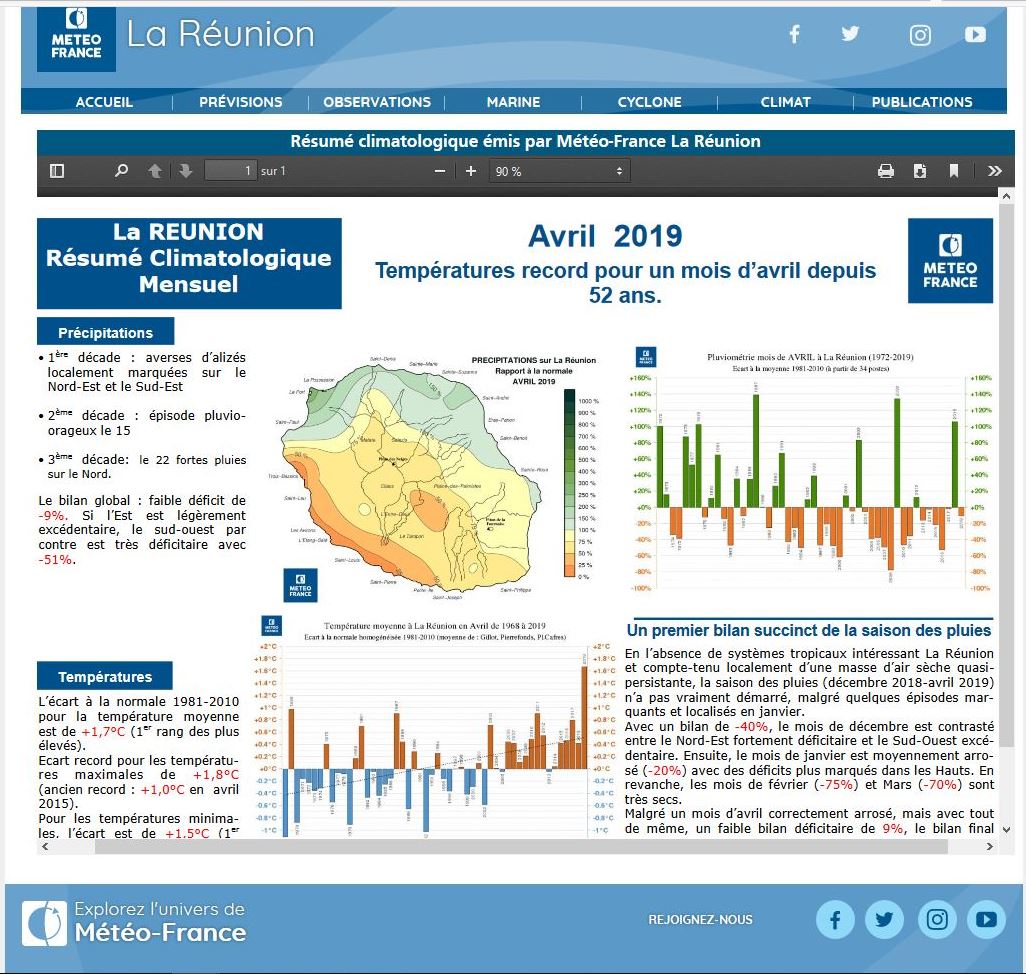The image size is (1026, 974).
Task: Go to next PDF page arrow
Action: pos(186,171)
